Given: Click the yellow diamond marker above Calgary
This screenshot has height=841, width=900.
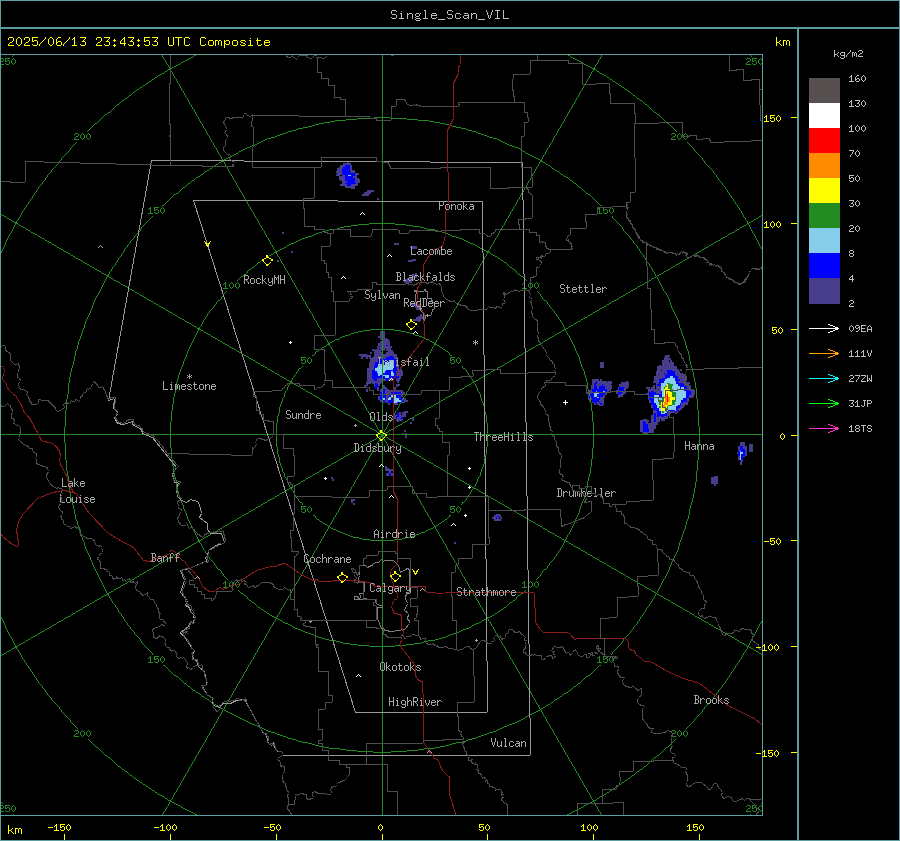Looking at the screenshot, I should 395,576.
